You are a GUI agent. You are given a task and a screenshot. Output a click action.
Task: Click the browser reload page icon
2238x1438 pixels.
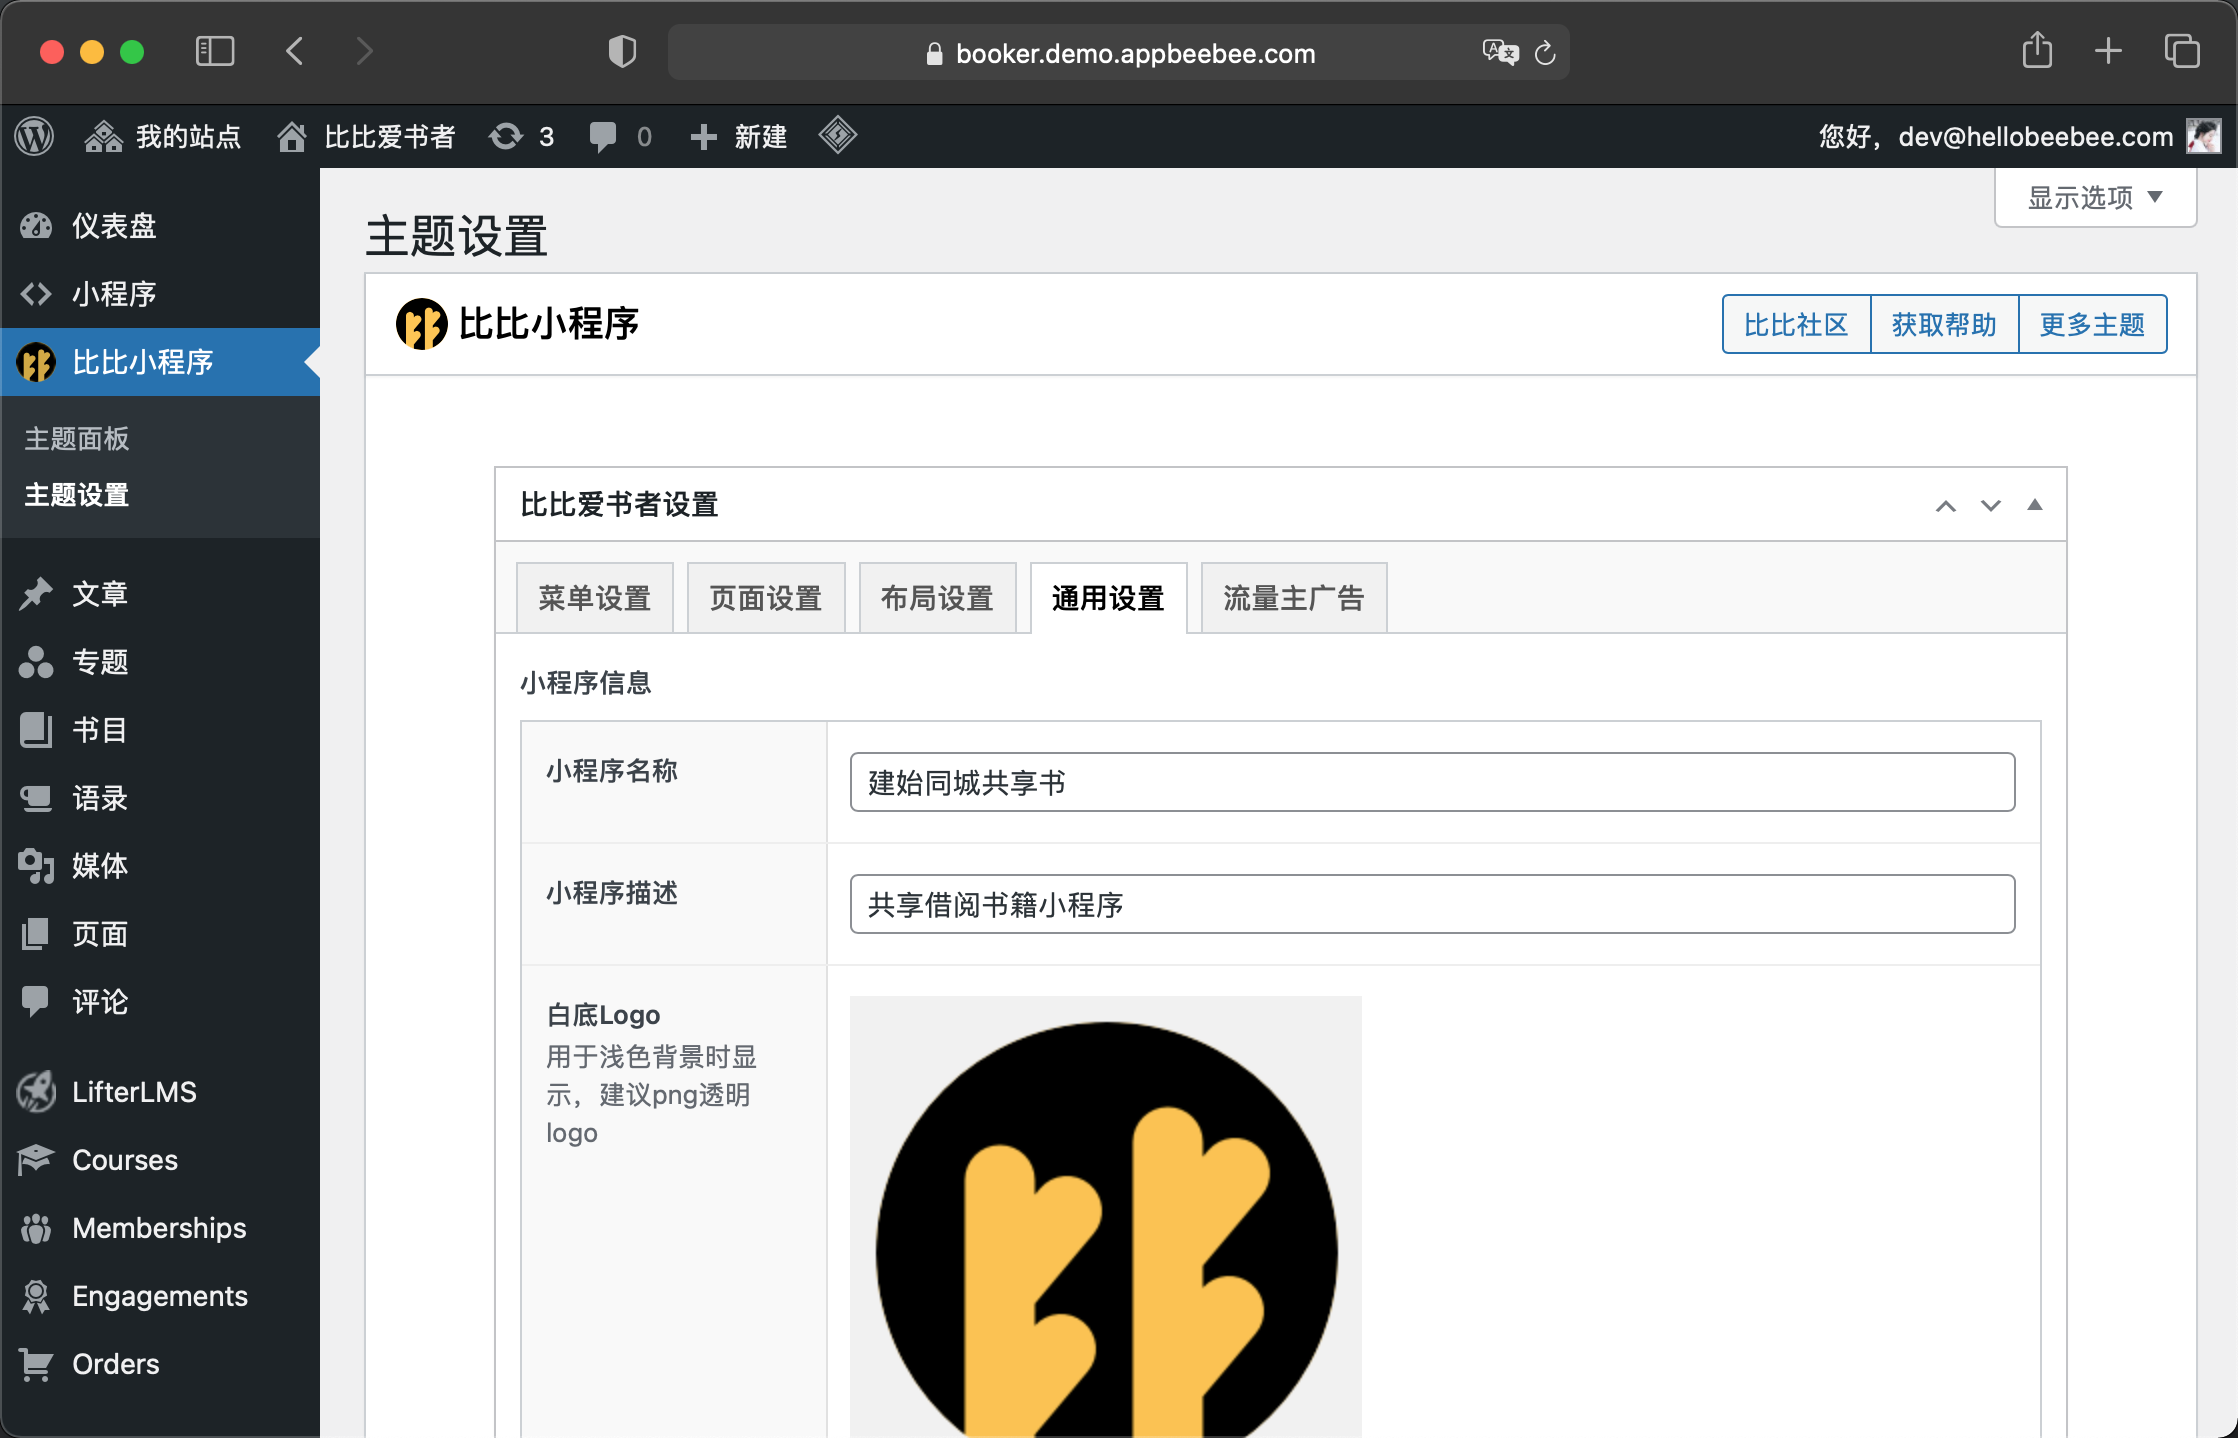1545,54
